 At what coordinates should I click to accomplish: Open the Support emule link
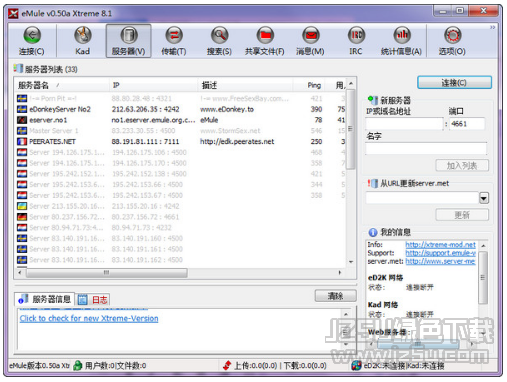click(x=440, y=253)
